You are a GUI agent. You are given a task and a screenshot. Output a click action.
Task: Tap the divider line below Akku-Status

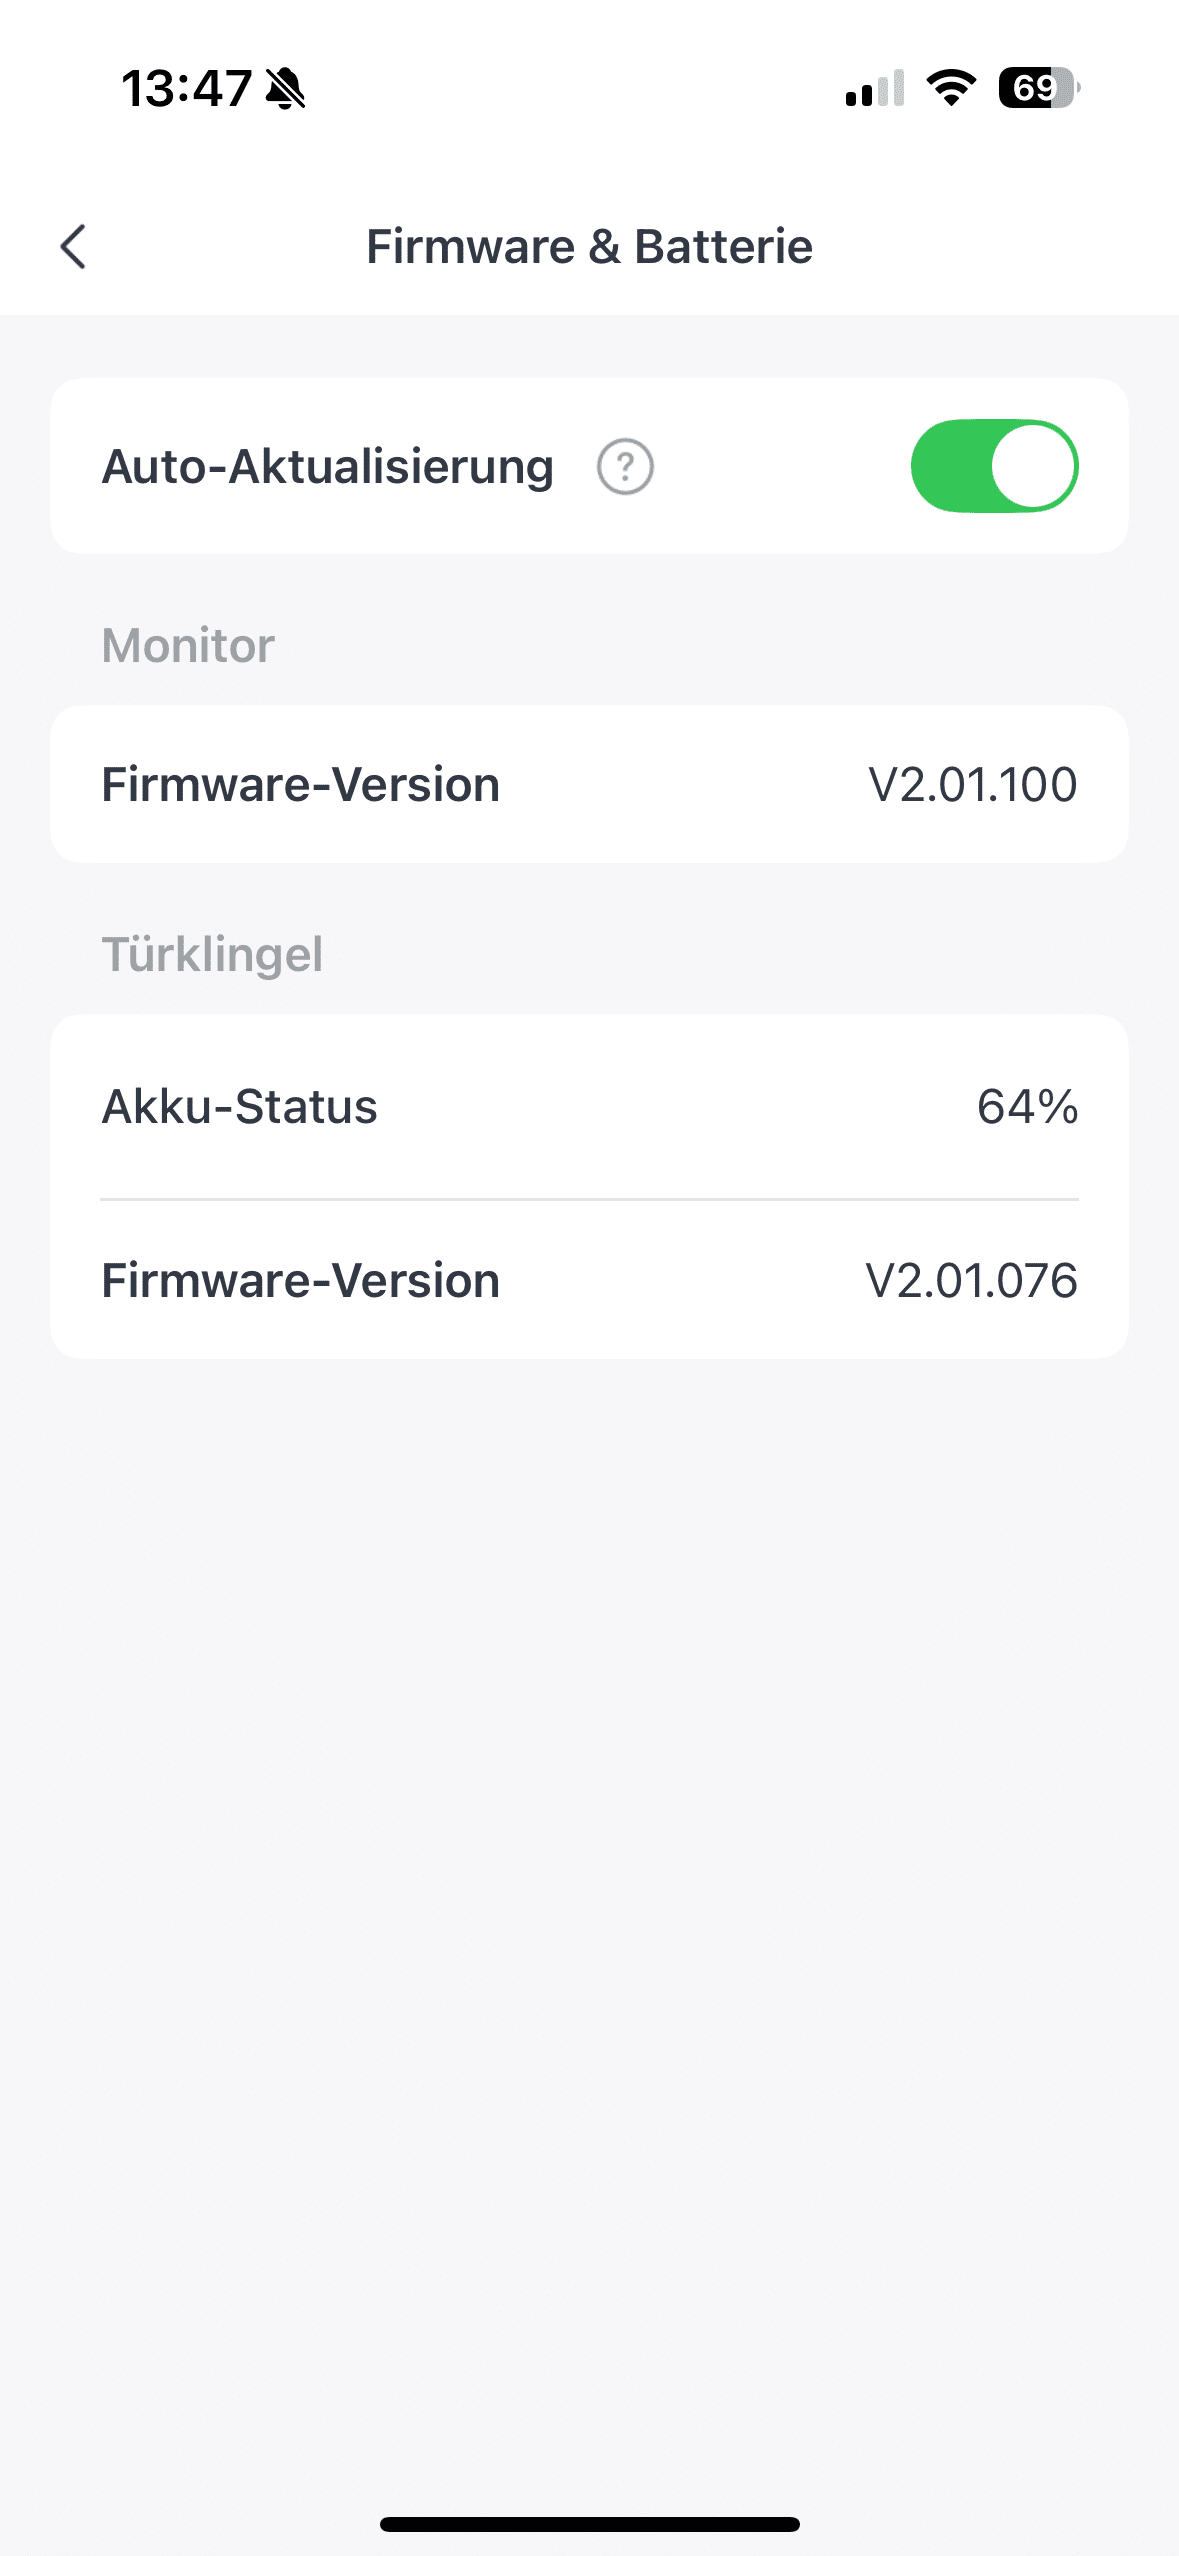tap(589, 1199)
